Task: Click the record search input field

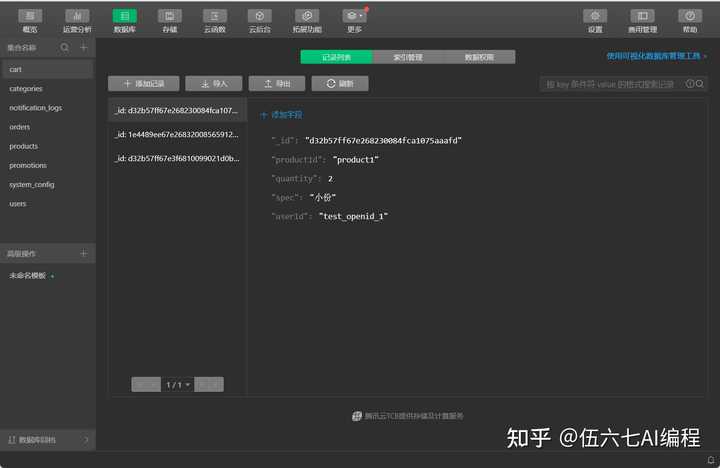Action: click(612, 85)
